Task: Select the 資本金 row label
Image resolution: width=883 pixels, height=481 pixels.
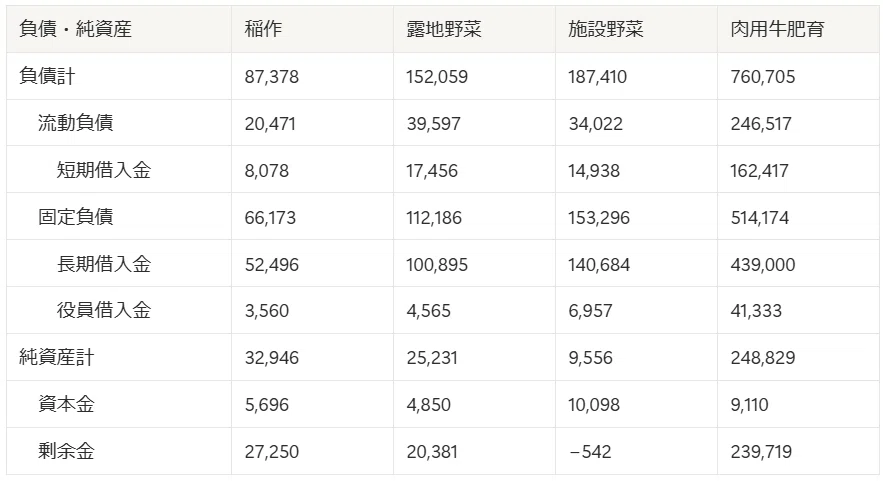Action: [x=119, y=404]
